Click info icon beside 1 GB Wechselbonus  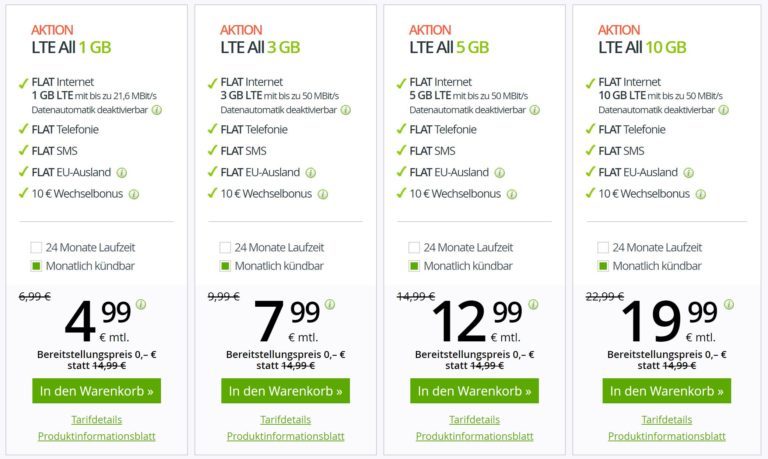(133, 194)
